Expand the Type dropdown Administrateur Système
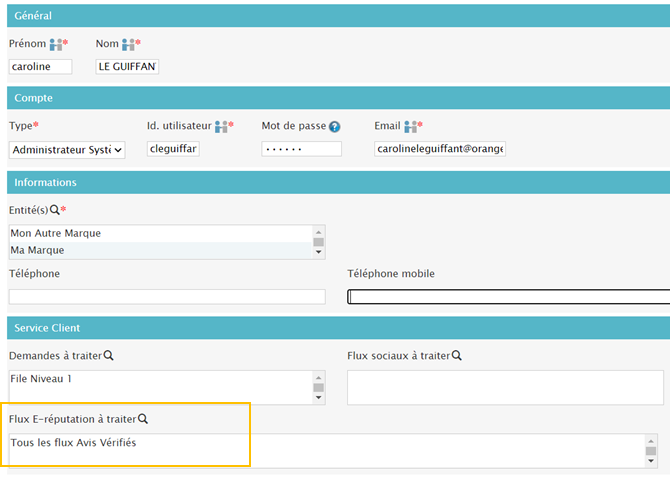The height and width of the screenshot is (477, 670). click(x=67, y=149)
